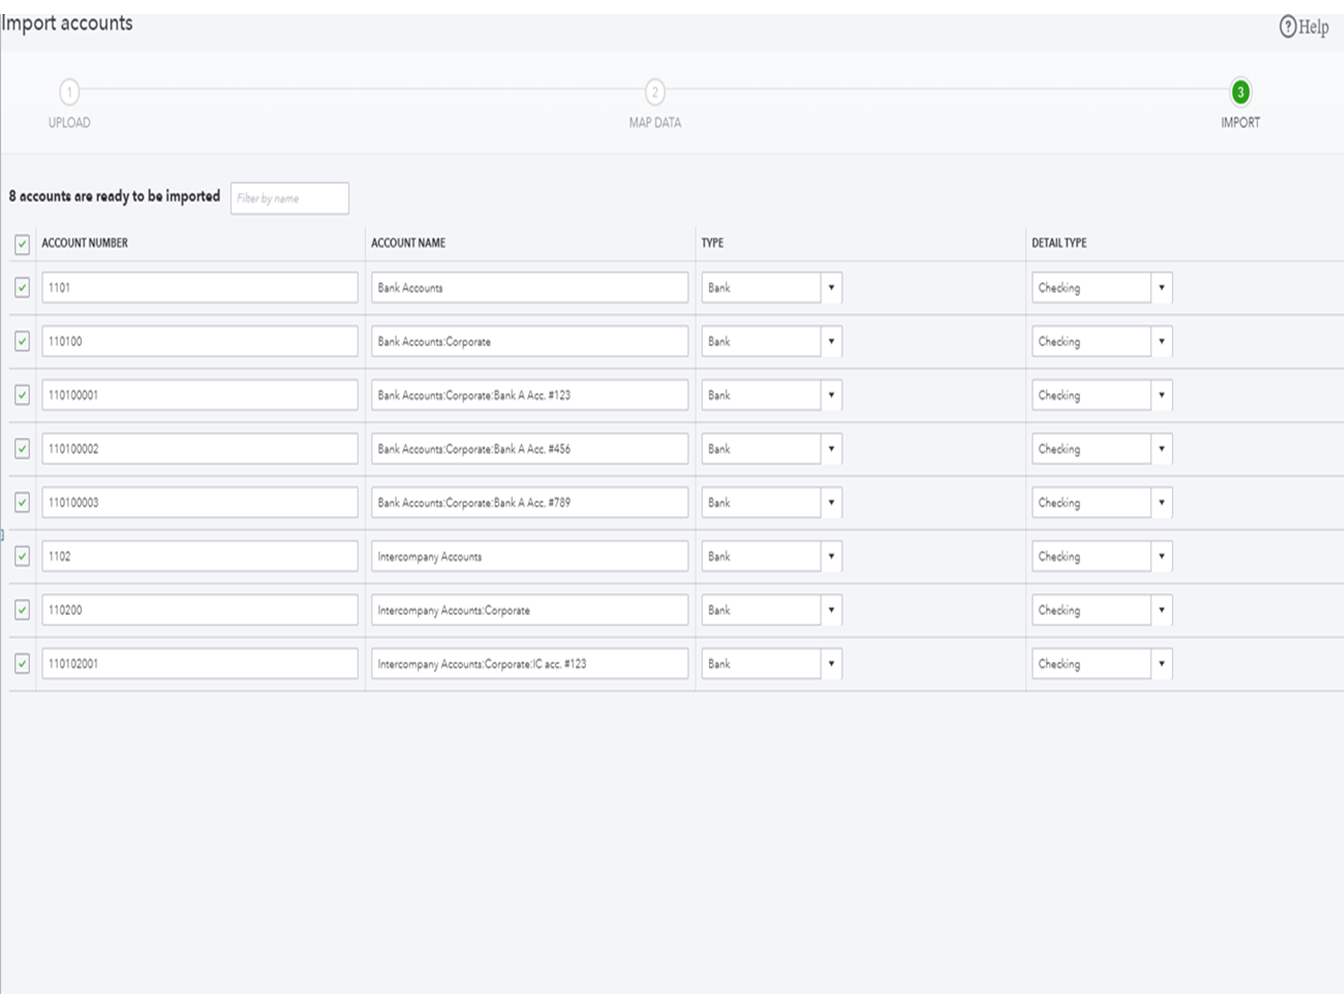Edit the account number field containing 110100001
The height and width of the screenshot is (1008, 1344).
click(200, 395)
